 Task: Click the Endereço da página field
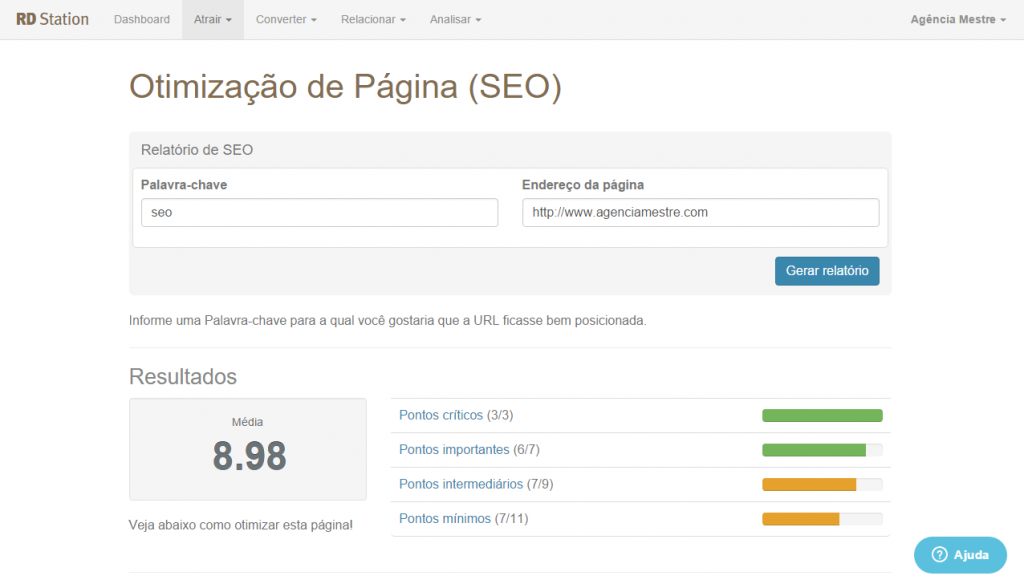700,212
